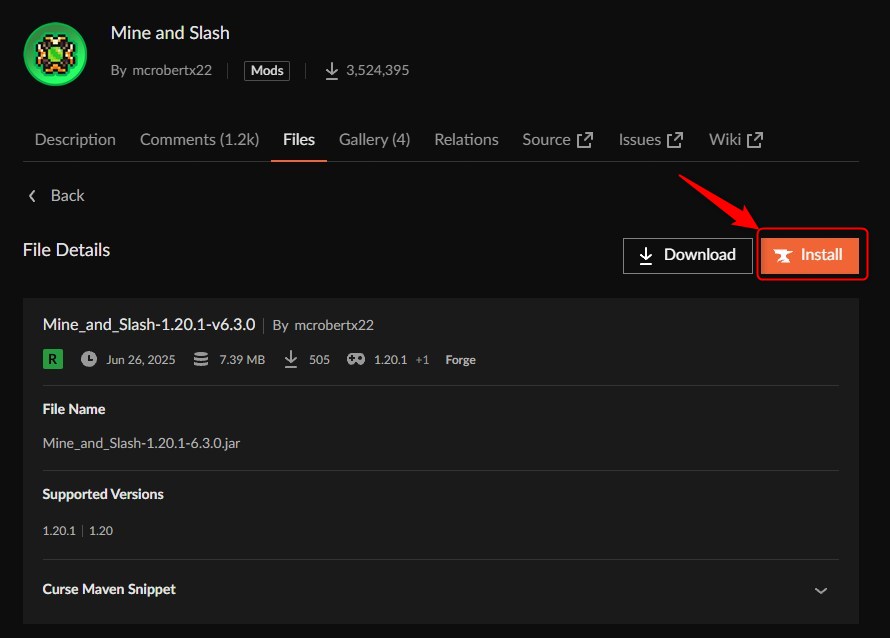Screen dimensions: 890x638
Task: Click the download arrow icon in Download button
Action: point(645,255)
